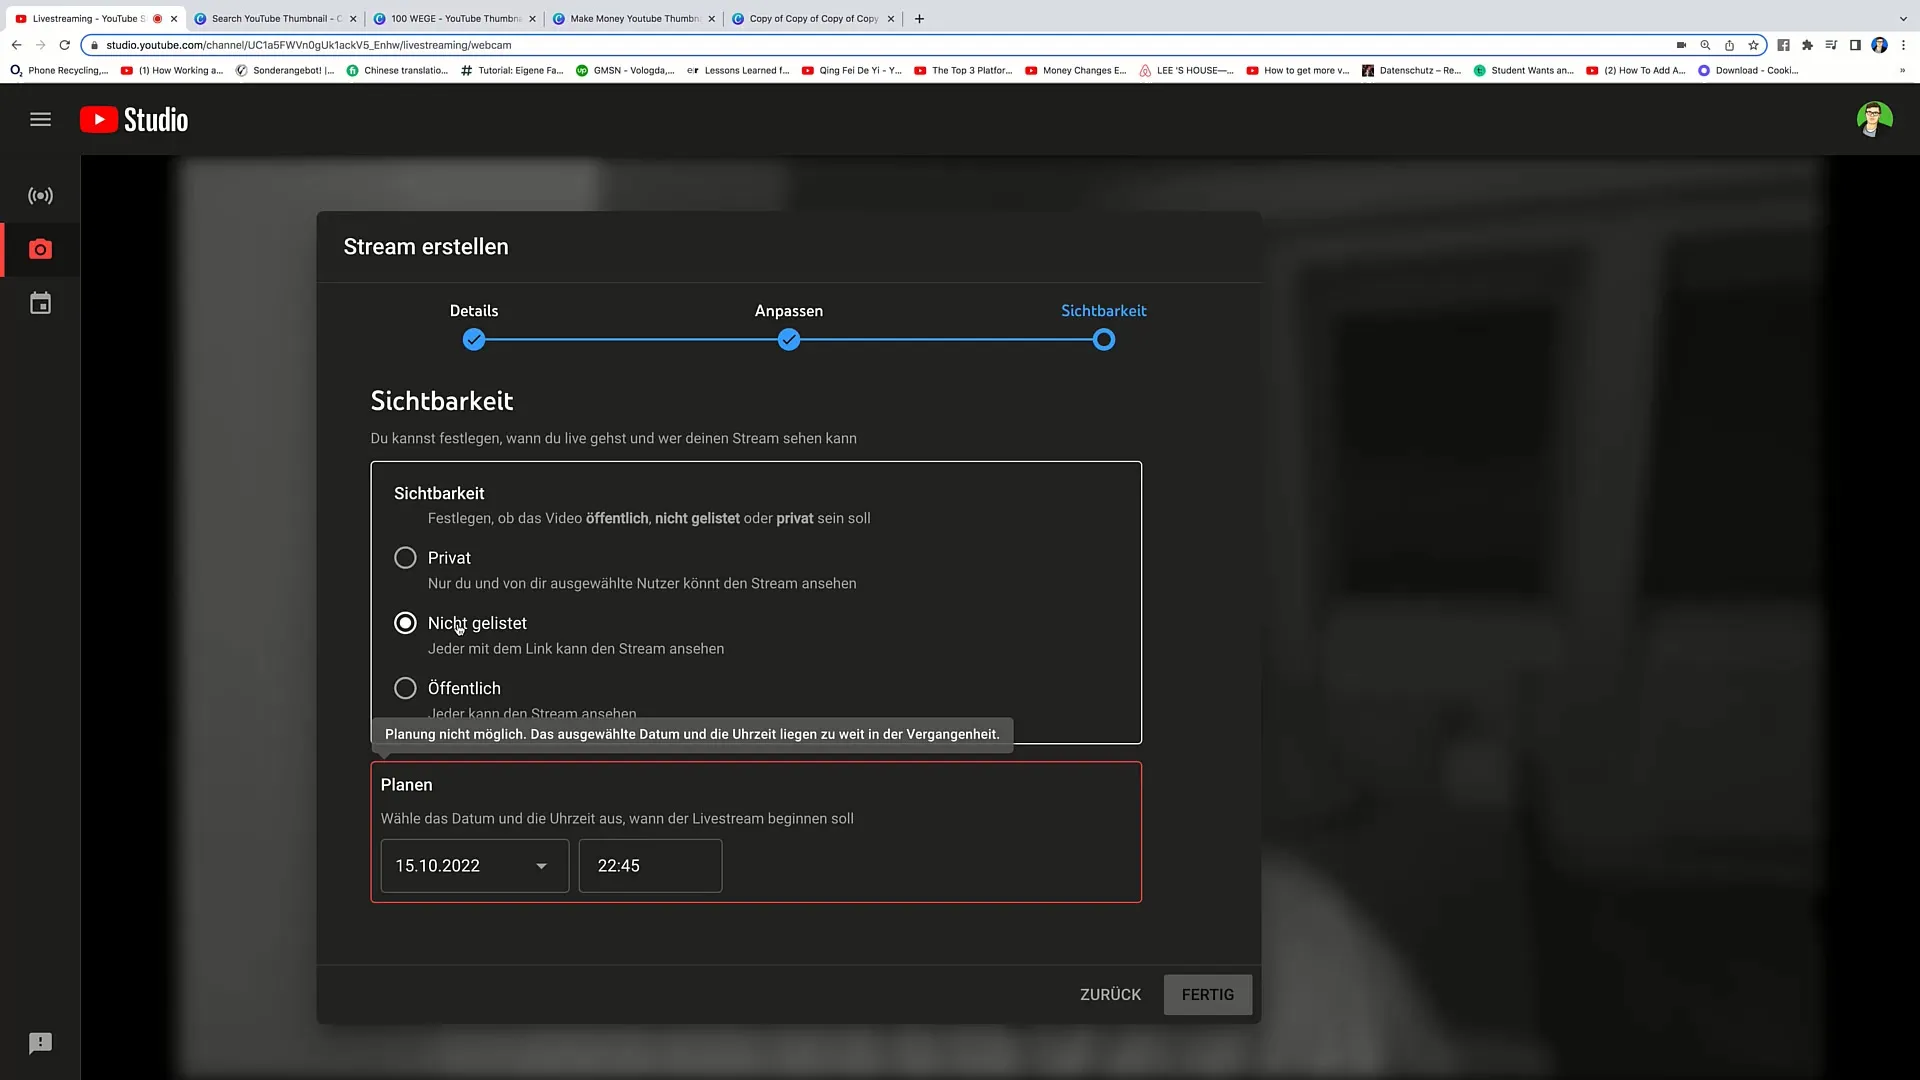1920x1080 pixels.
Task: Select the Öffentlich radio button
Action: [405, 688]
